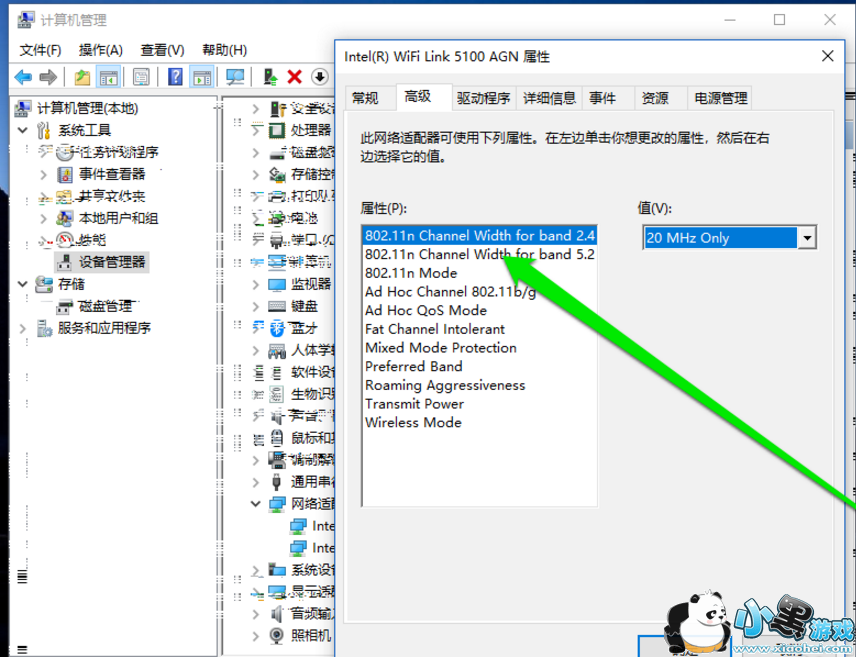
Task: Select Mixed Mode Protection property
Action: tap(441, 348)
